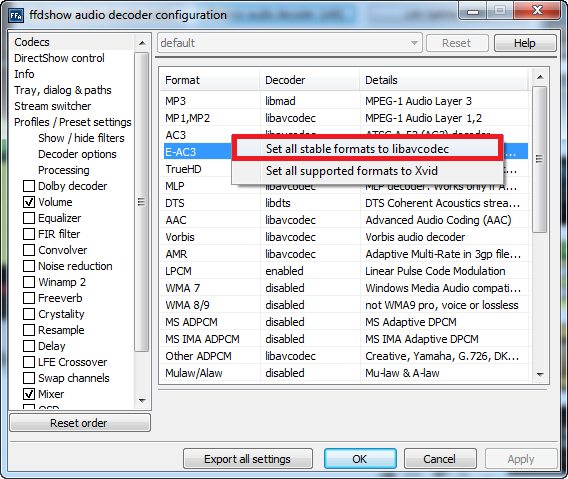568x479 pixels.
Task: Enable the Equalizer checkbox
Action: (x=29, y=218)
